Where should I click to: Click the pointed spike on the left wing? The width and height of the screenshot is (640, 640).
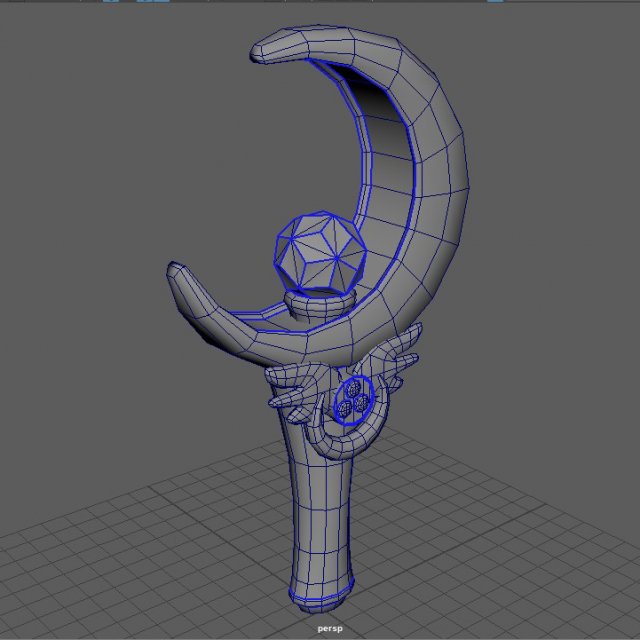[x=279, y=404]
